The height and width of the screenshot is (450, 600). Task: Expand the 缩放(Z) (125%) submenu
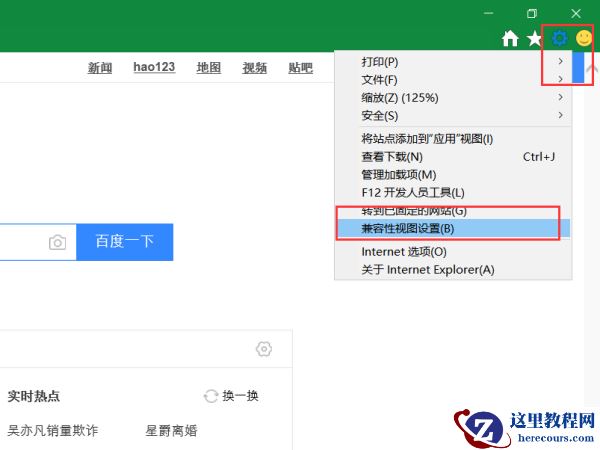pyautogui.click(x=453, y=98)
